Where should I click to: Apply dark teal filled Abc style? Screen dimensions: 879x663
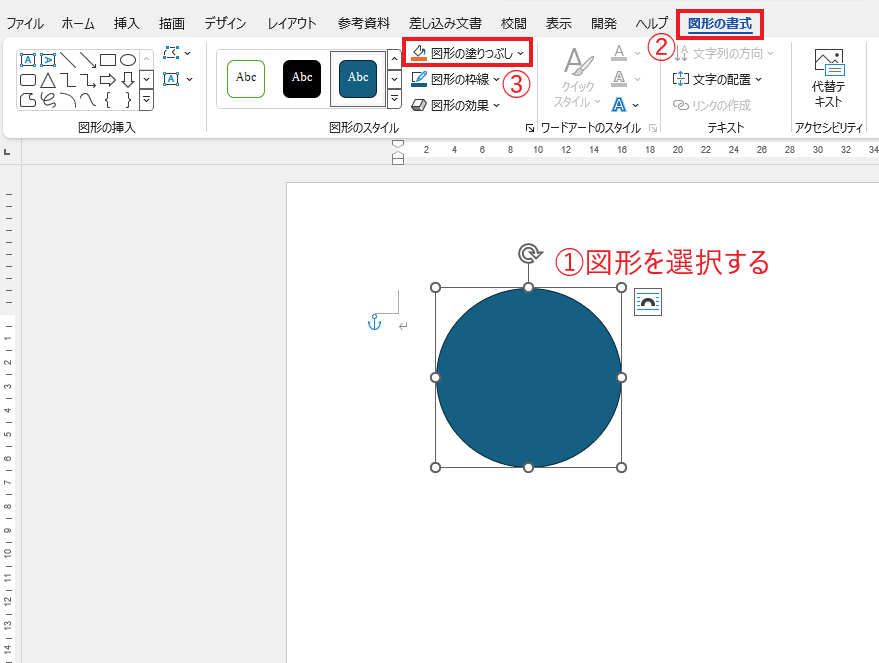358,78
